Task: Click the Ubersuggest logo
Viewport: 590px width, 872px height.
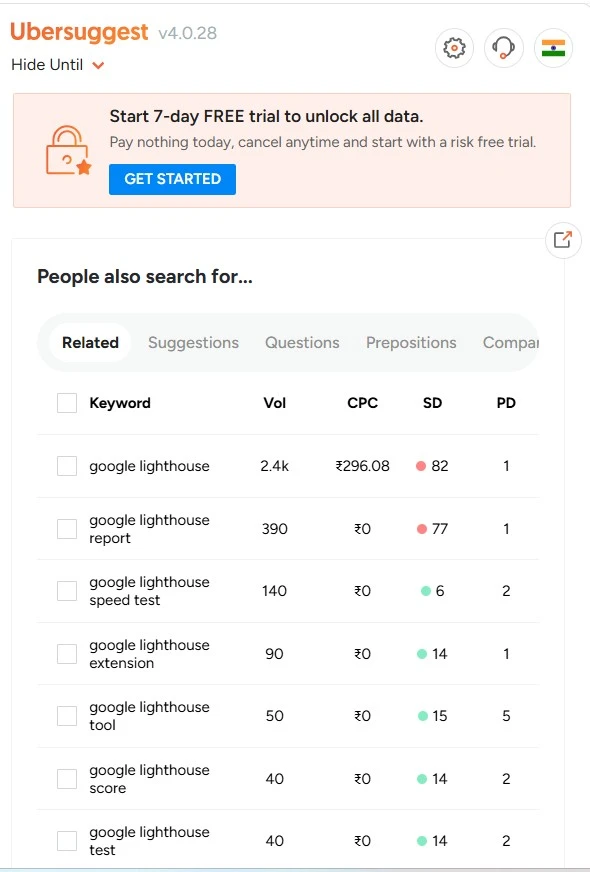Action: pos(80,32)
